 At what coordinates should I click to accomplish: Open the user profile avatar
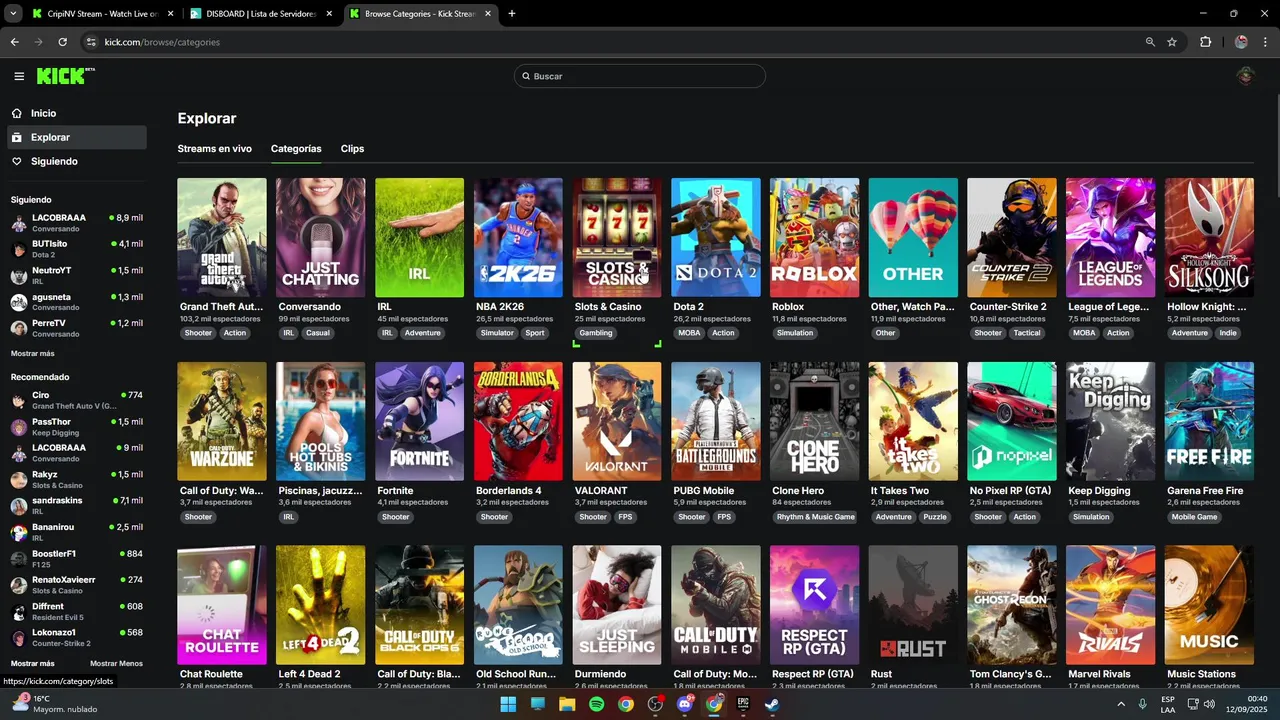click(x=1245, y=76)
